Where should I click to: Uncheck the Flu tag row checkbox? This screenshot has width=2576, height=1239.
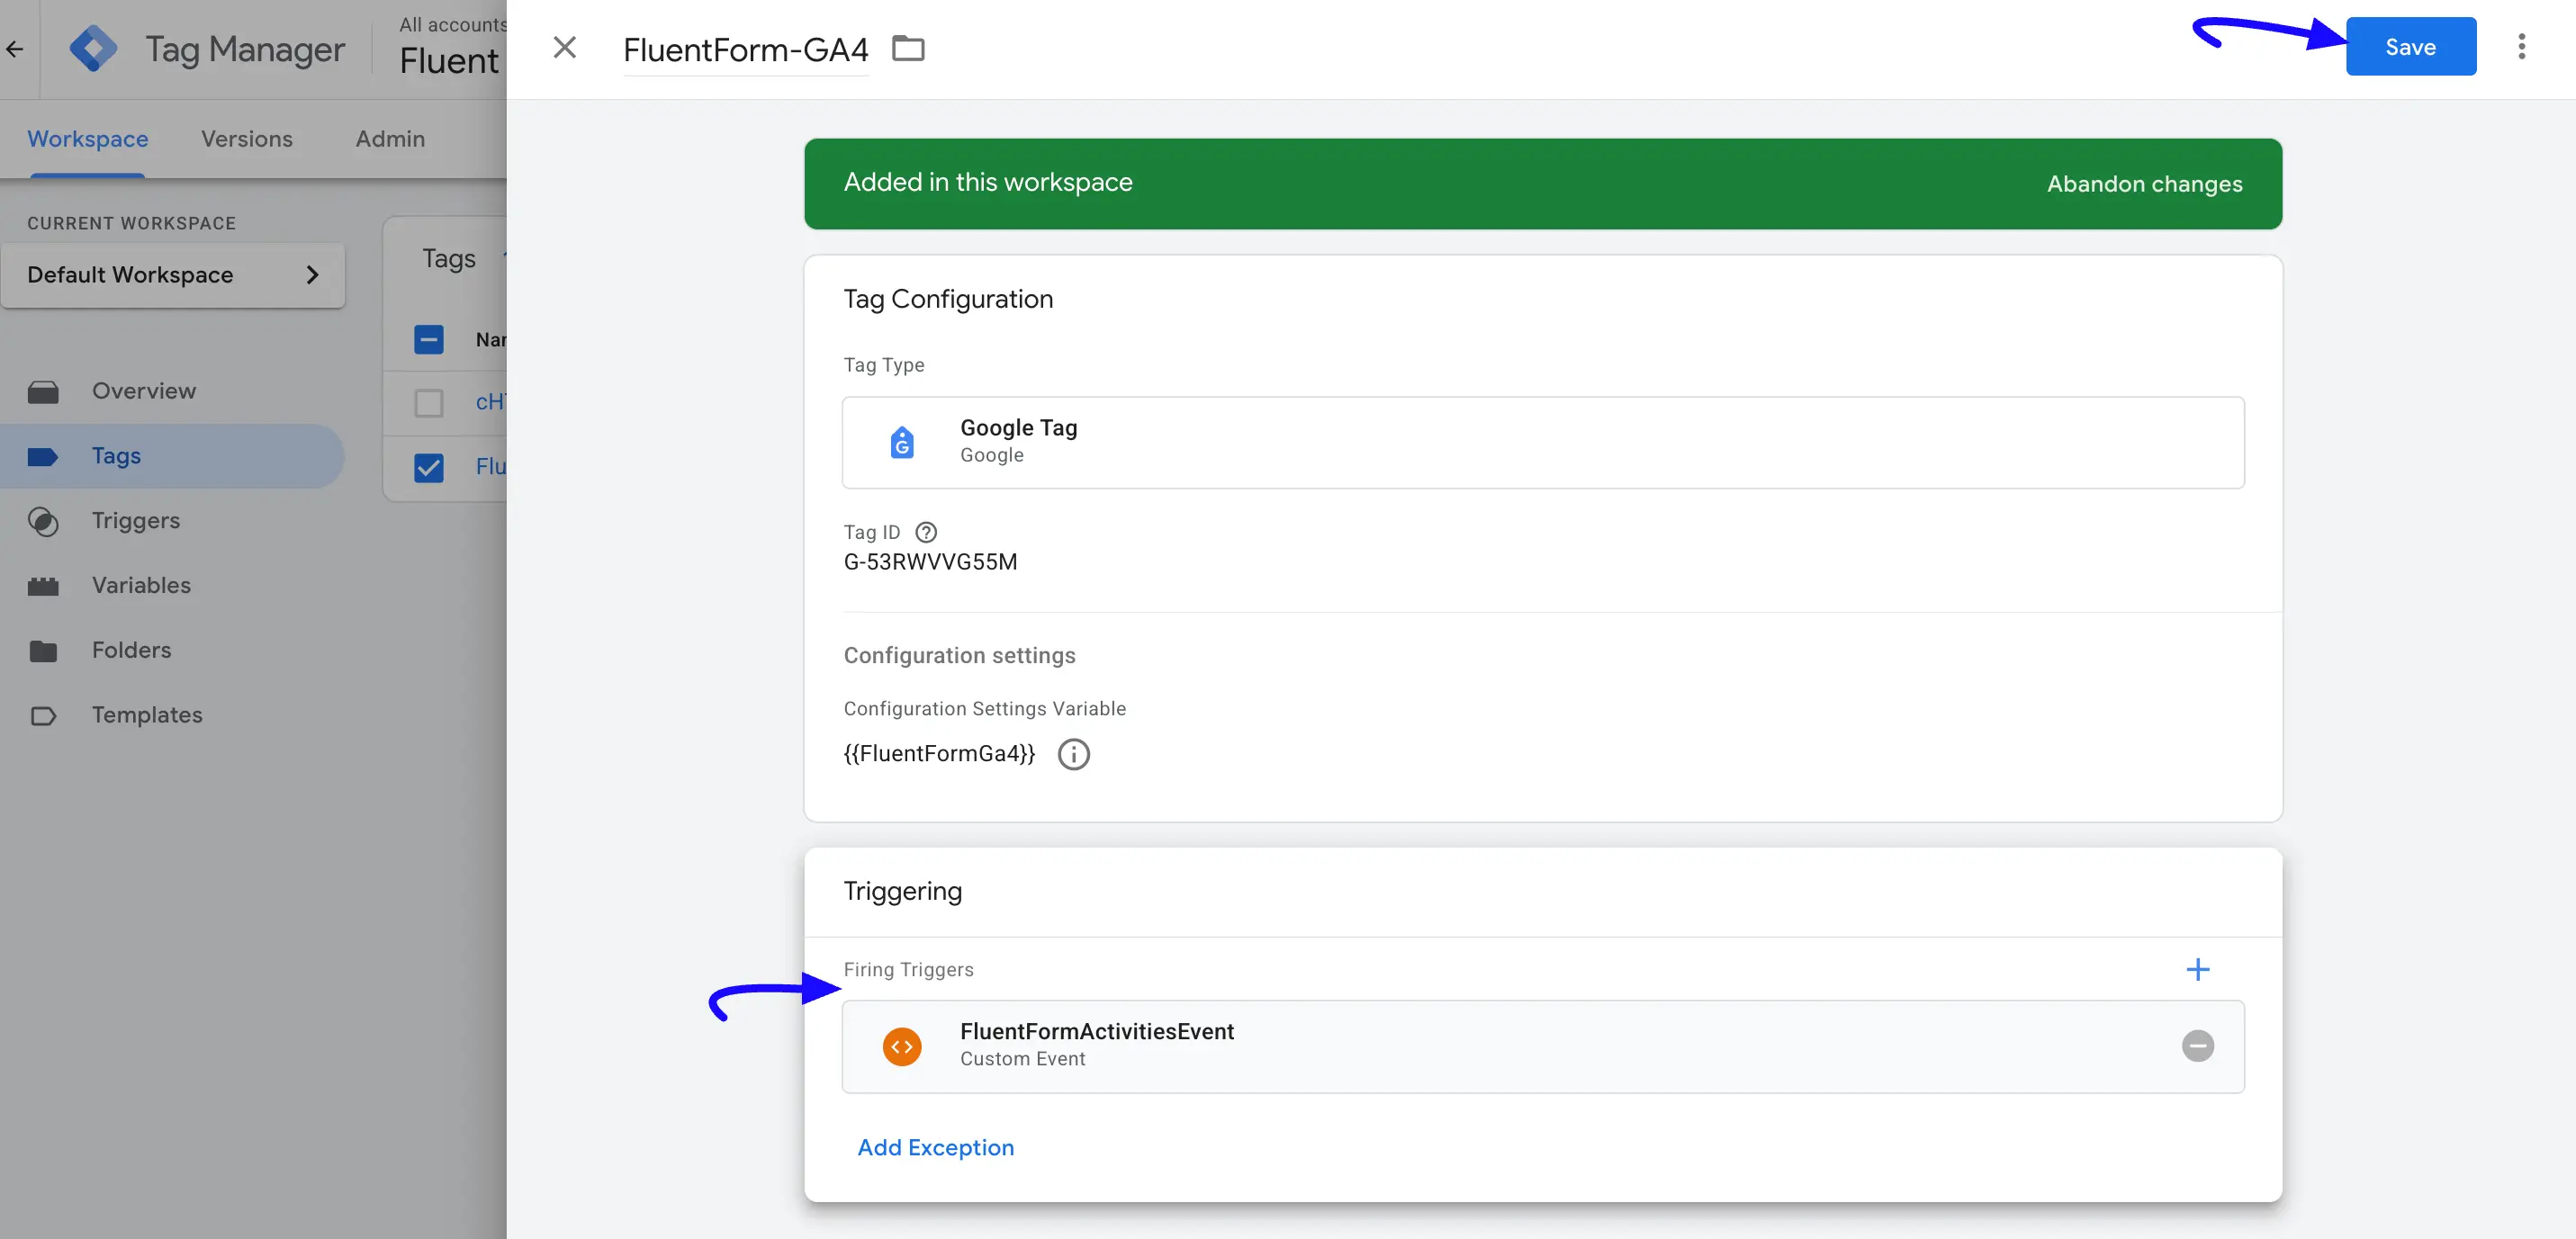tap(429, 467)
